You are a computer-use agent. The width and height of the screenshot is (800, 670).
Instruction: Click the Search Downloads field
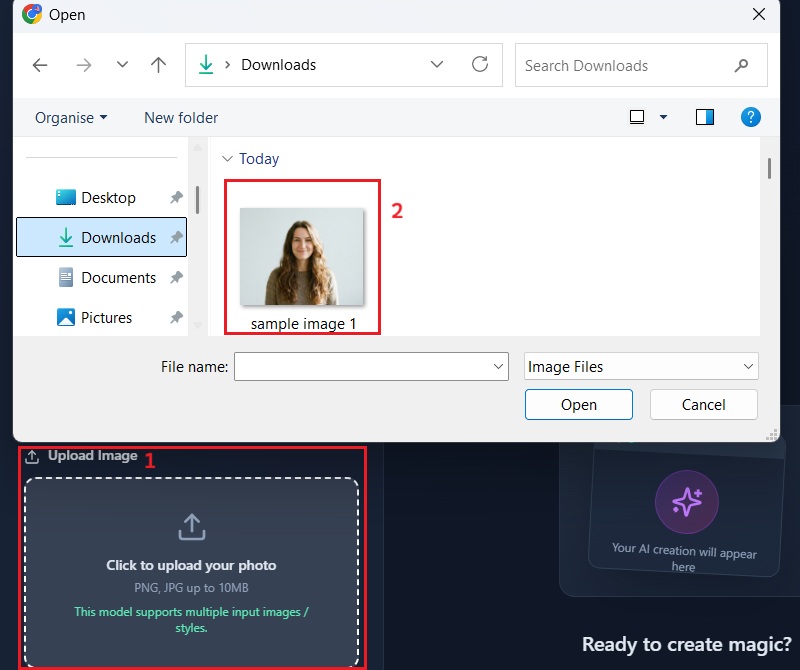(x=641, y=65)
